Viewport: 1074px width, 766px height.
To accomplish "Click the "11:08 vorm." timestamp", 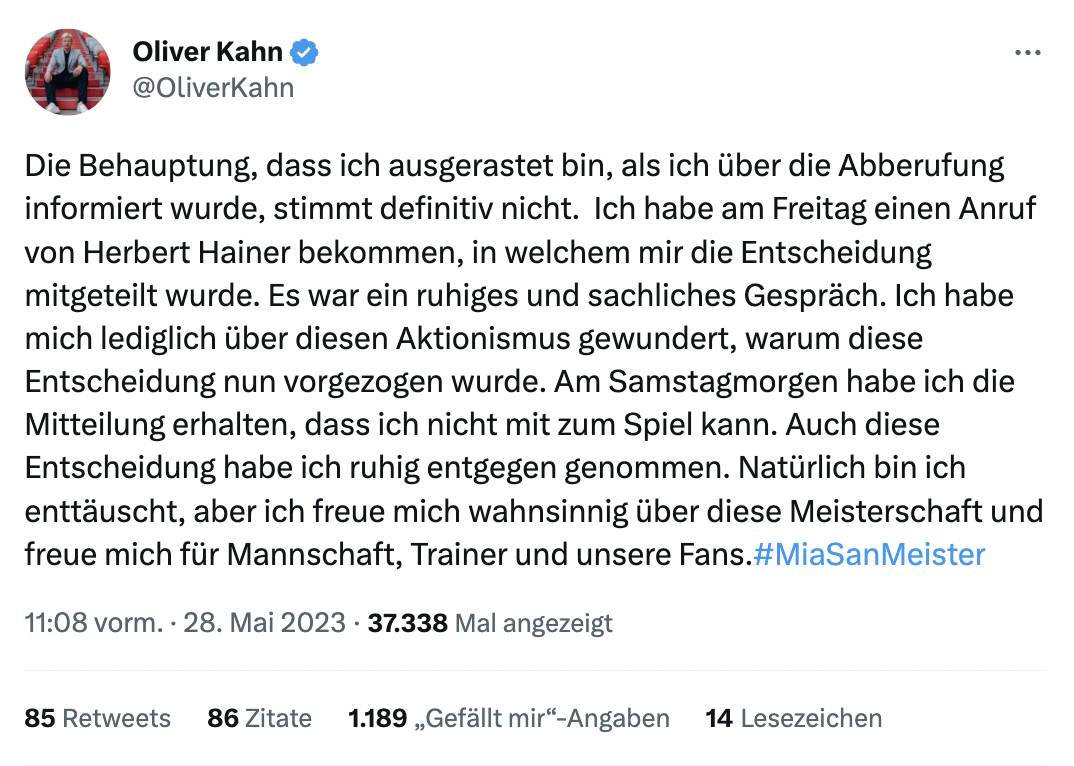I will pyautogui.click(x=92, y=624).
